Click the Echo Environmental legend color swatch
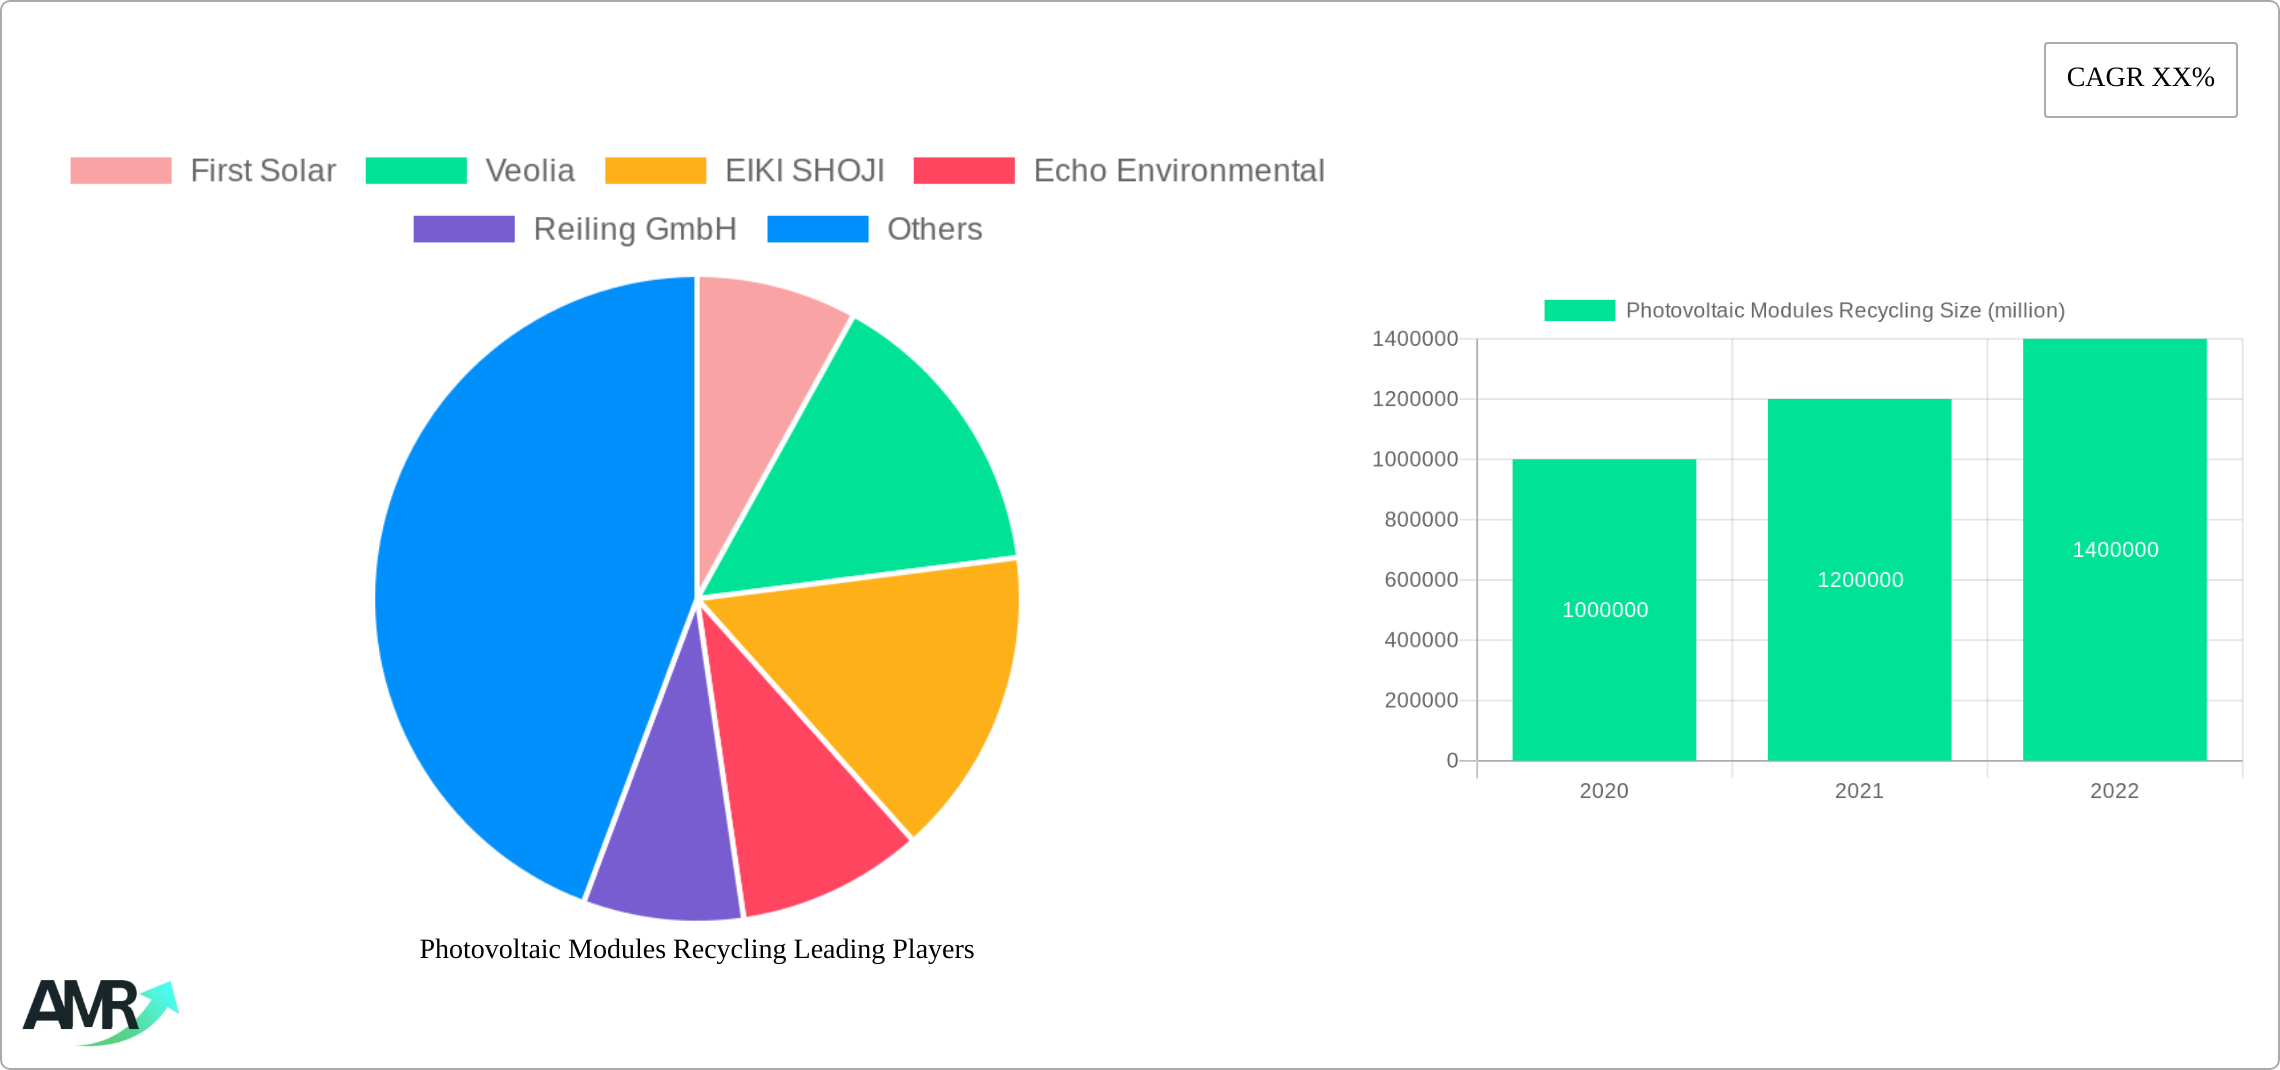This screenshot has height=1070, width=2280. coord(963,171)
